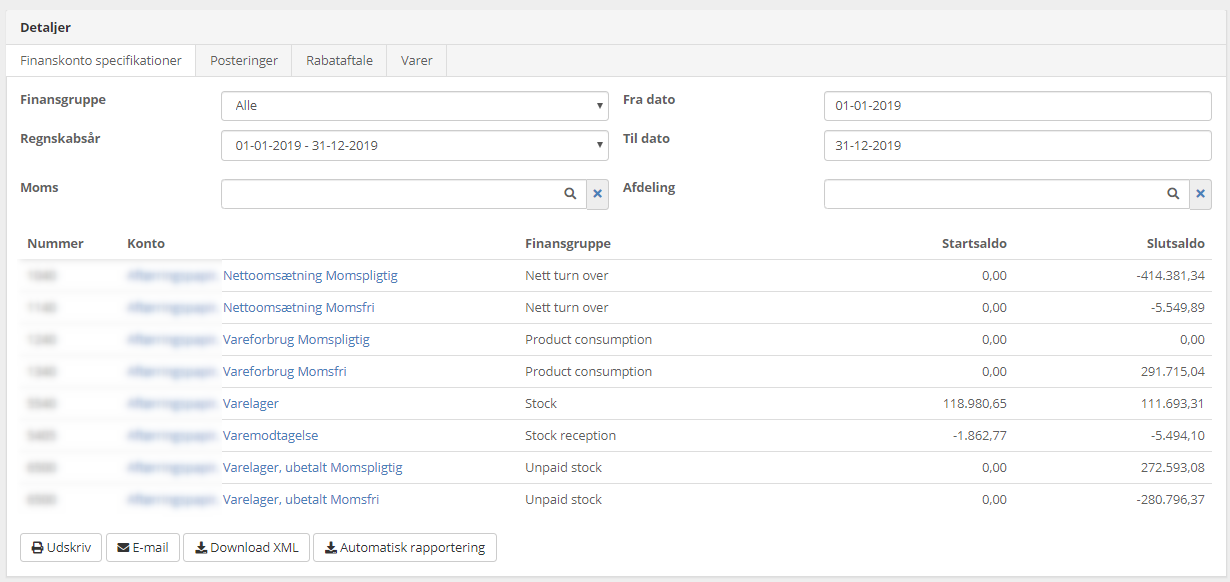This screenshot has width=1230, height=582.
Task: Click the search magnifier in Afdeling field
Action: [1173, 194]
